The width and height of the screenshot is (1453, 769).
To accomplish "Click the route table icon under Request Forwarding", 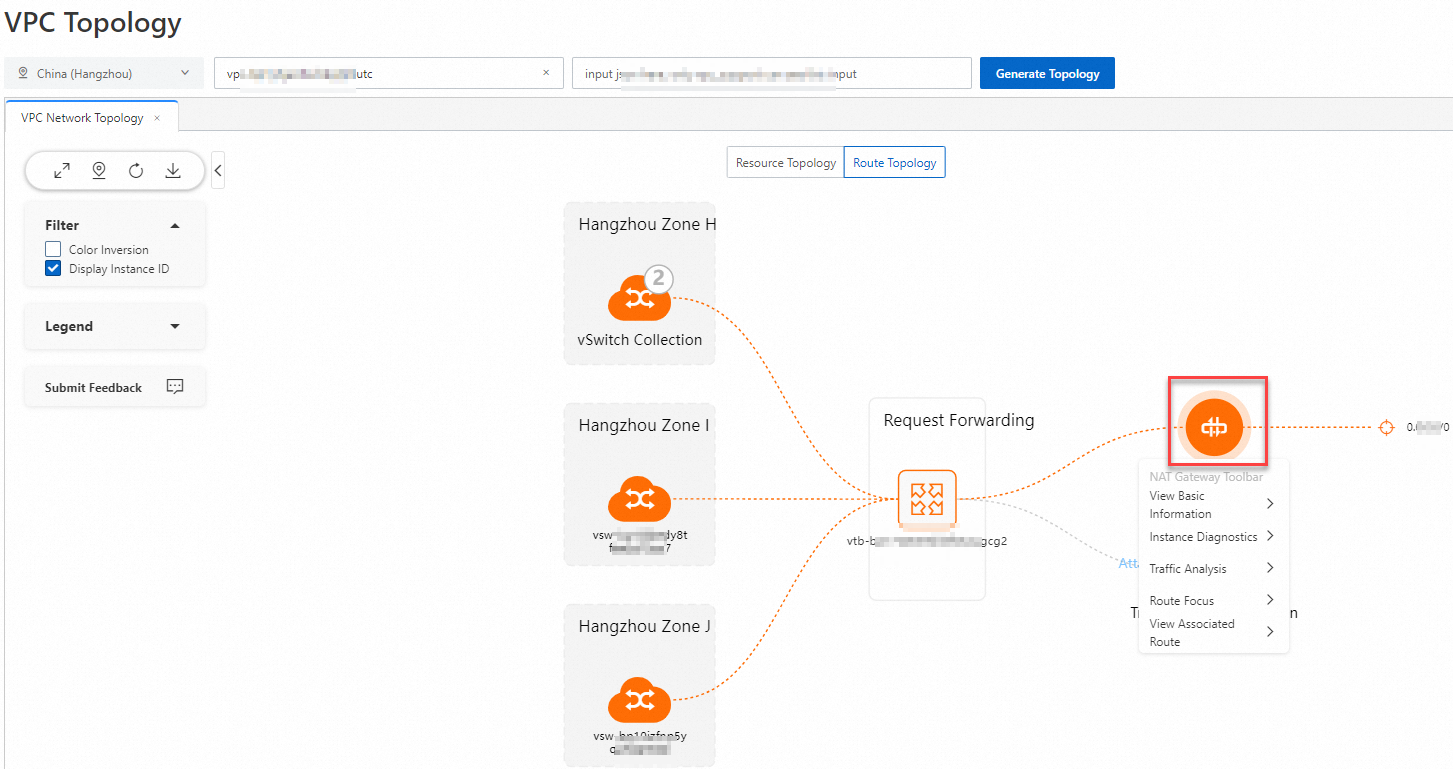I will coord(927,498).
